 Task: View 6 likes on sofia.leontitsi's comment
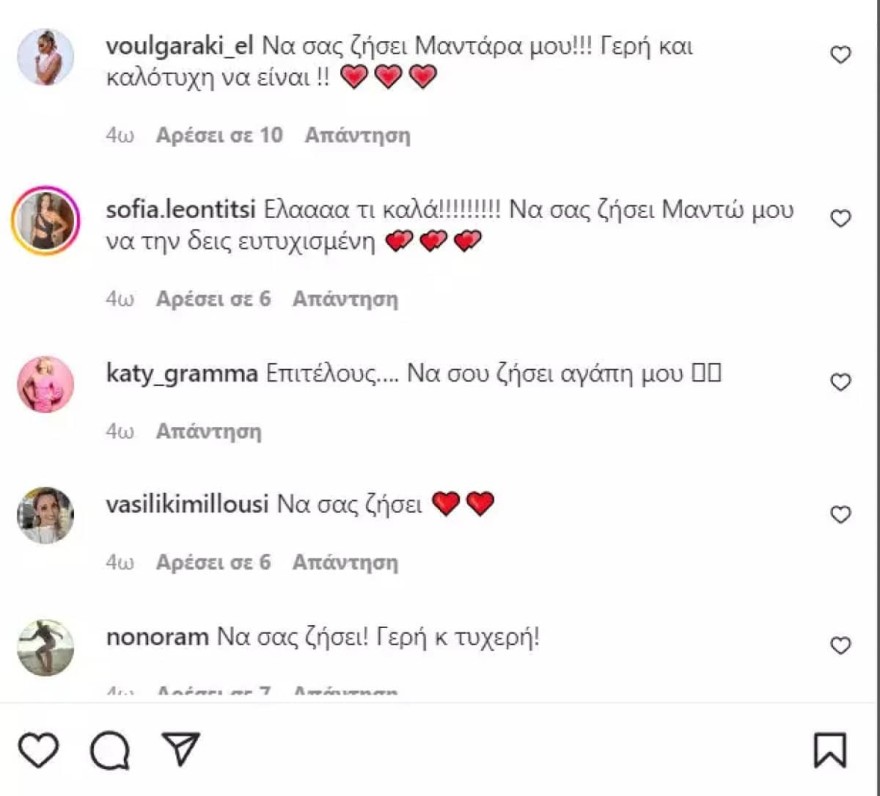[x=213, y=299]
